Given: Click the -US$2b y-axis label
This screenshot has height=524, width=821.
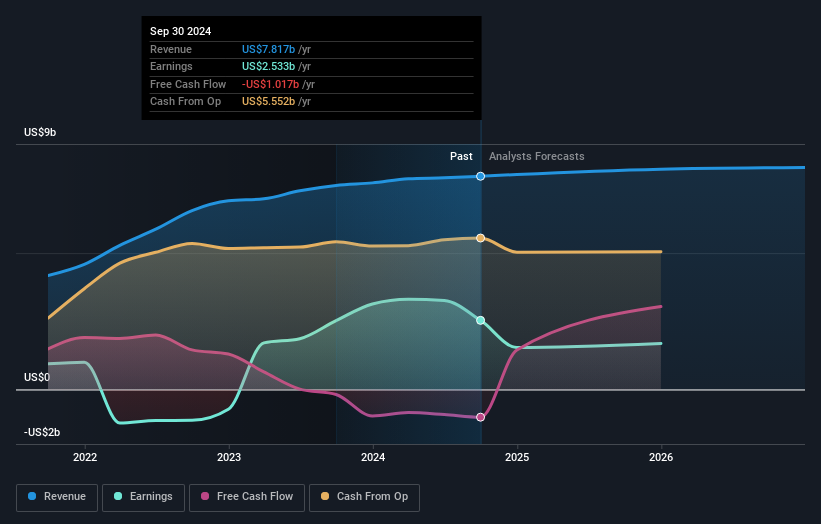Looking at the screenshot, I should click(42, 432).
